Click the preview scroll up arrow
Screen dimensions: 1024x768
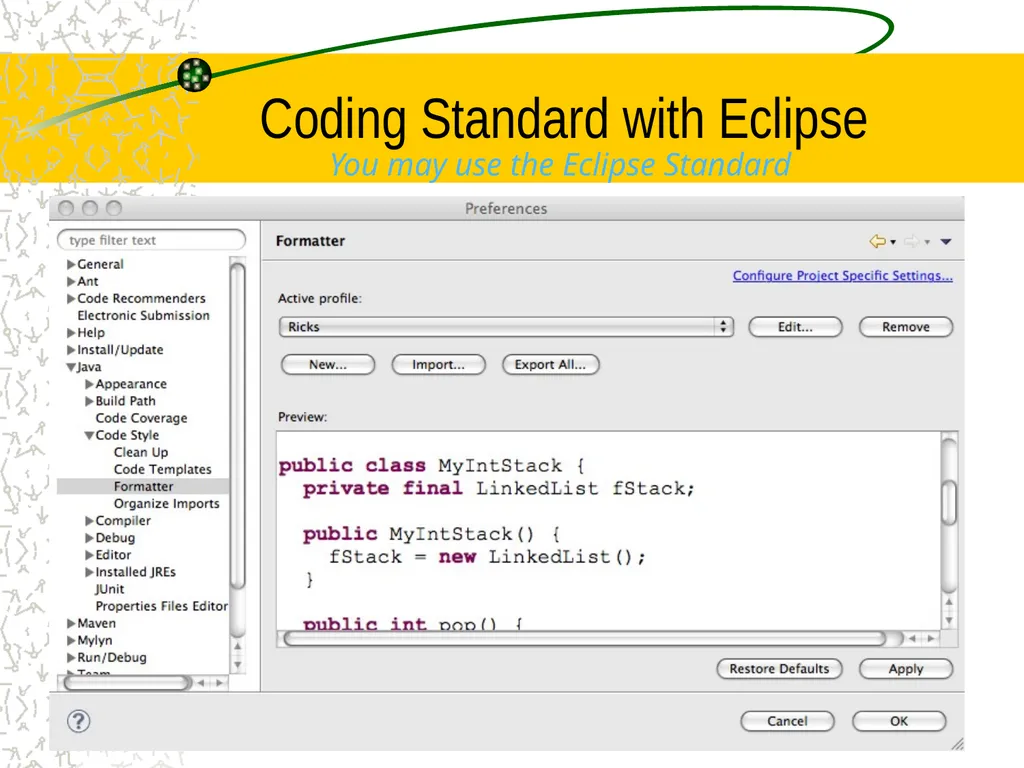pos(949,601)
